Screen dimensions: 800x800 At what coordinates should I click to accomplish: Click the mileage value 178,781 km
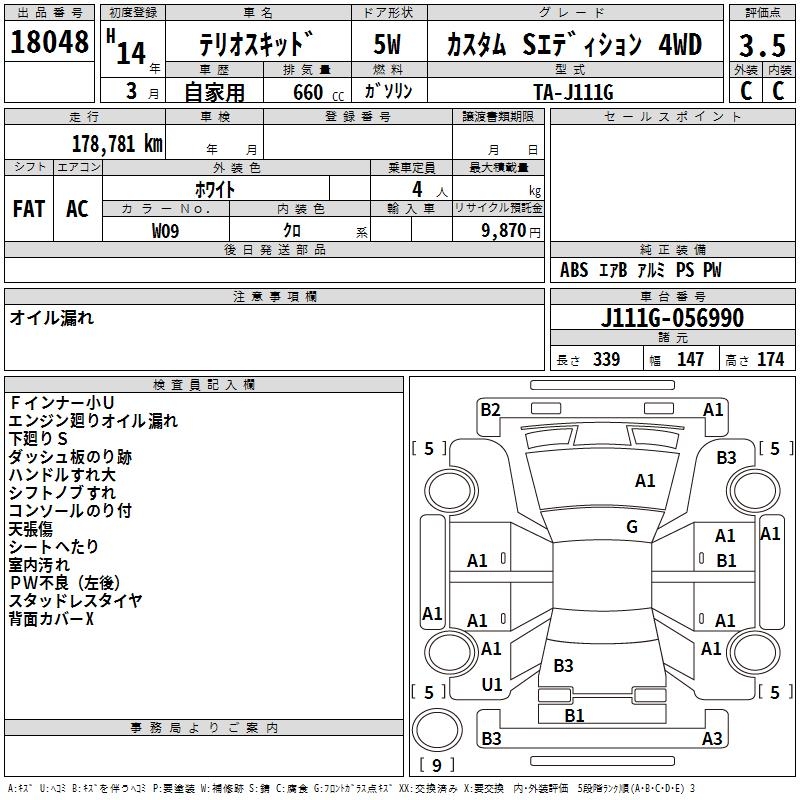[117, 143]
